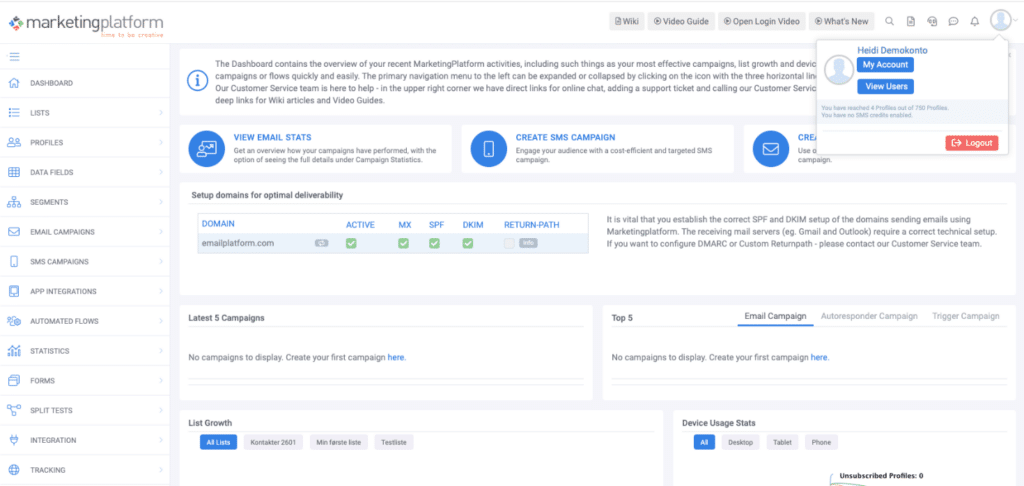
Task: Click the App Integrations tablet icon
Action: (x=14, y=291)
